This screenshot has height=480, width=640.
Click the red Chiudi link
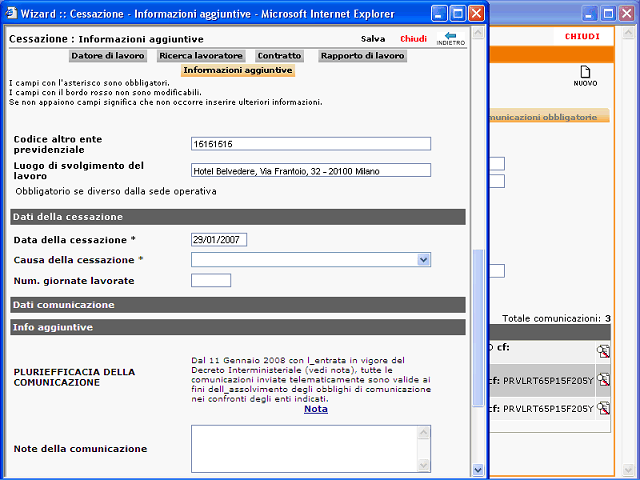(413, 39)
